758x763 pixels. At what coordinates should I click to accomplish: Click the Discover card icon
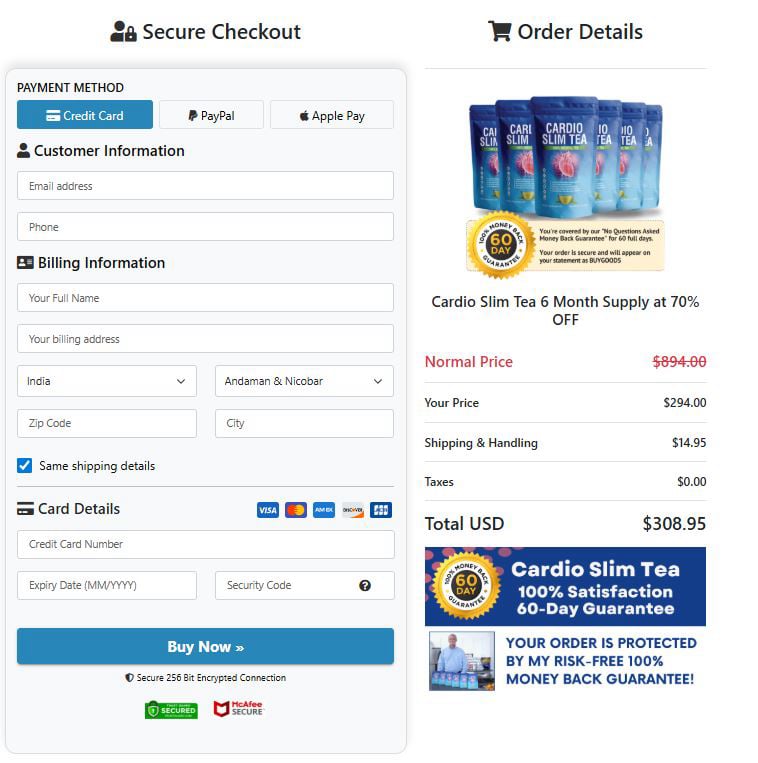click(x=352, y=510)
